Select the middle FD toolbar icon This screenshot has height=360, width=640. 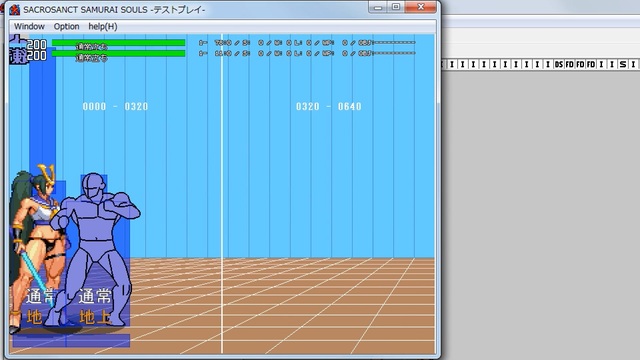[x=580, y=64]
